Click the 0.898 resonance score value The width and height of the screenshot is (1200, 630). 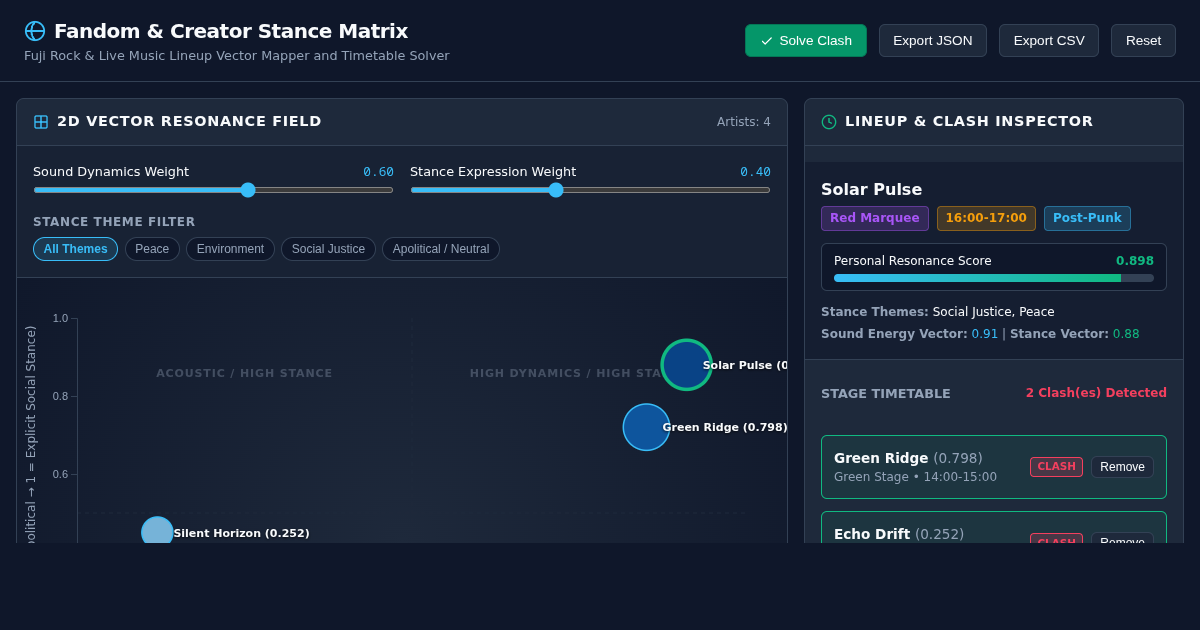click(x=1135, y=261)
